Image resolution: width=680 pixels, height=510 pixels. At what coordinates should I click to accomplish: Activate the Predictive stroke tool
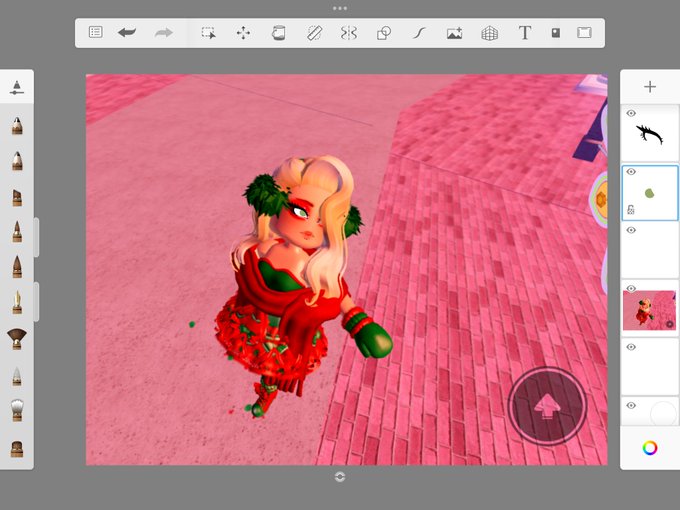point(419,33)
